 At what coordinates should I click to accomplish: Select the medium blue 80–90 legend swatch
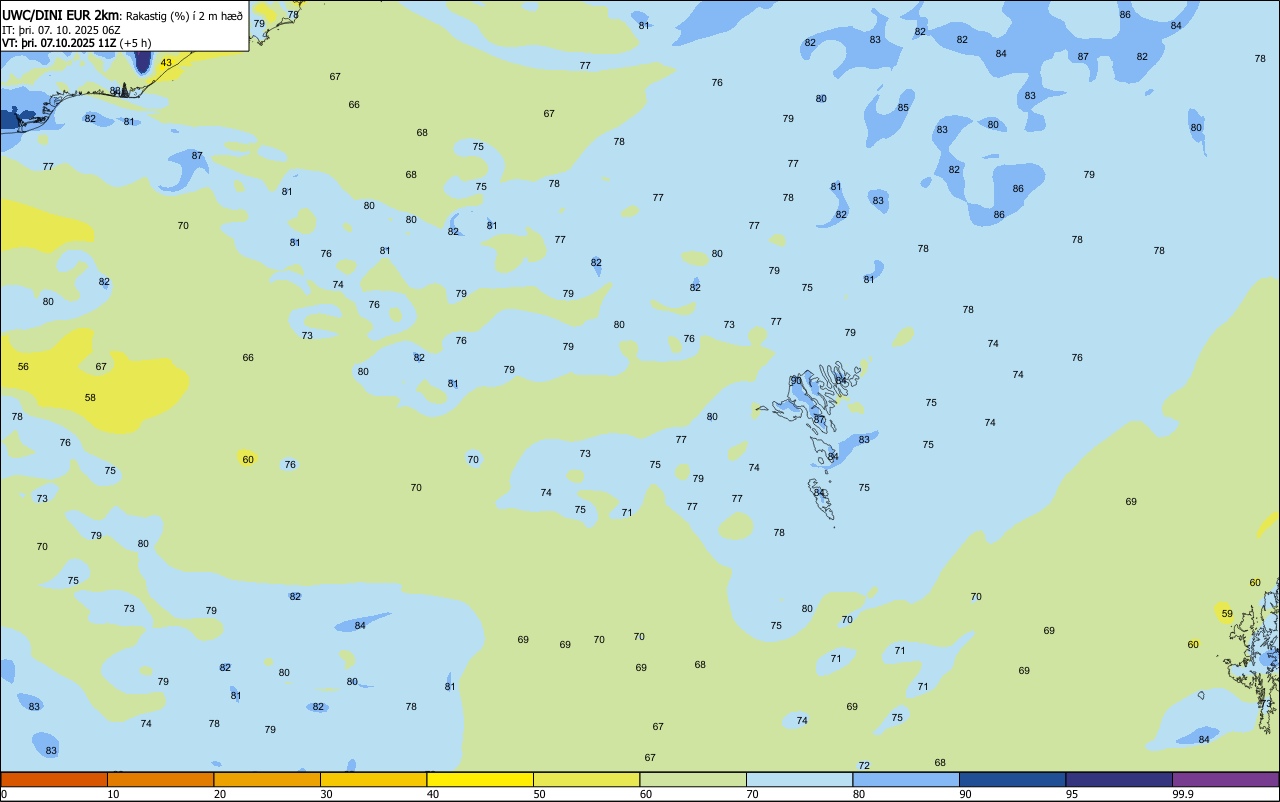[x=906, y=779]
